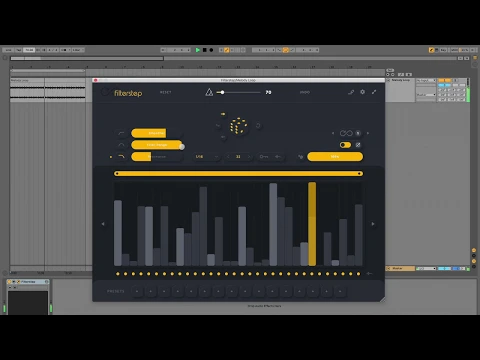Select the filter shape icon beside Filter Range

[121, 145]
